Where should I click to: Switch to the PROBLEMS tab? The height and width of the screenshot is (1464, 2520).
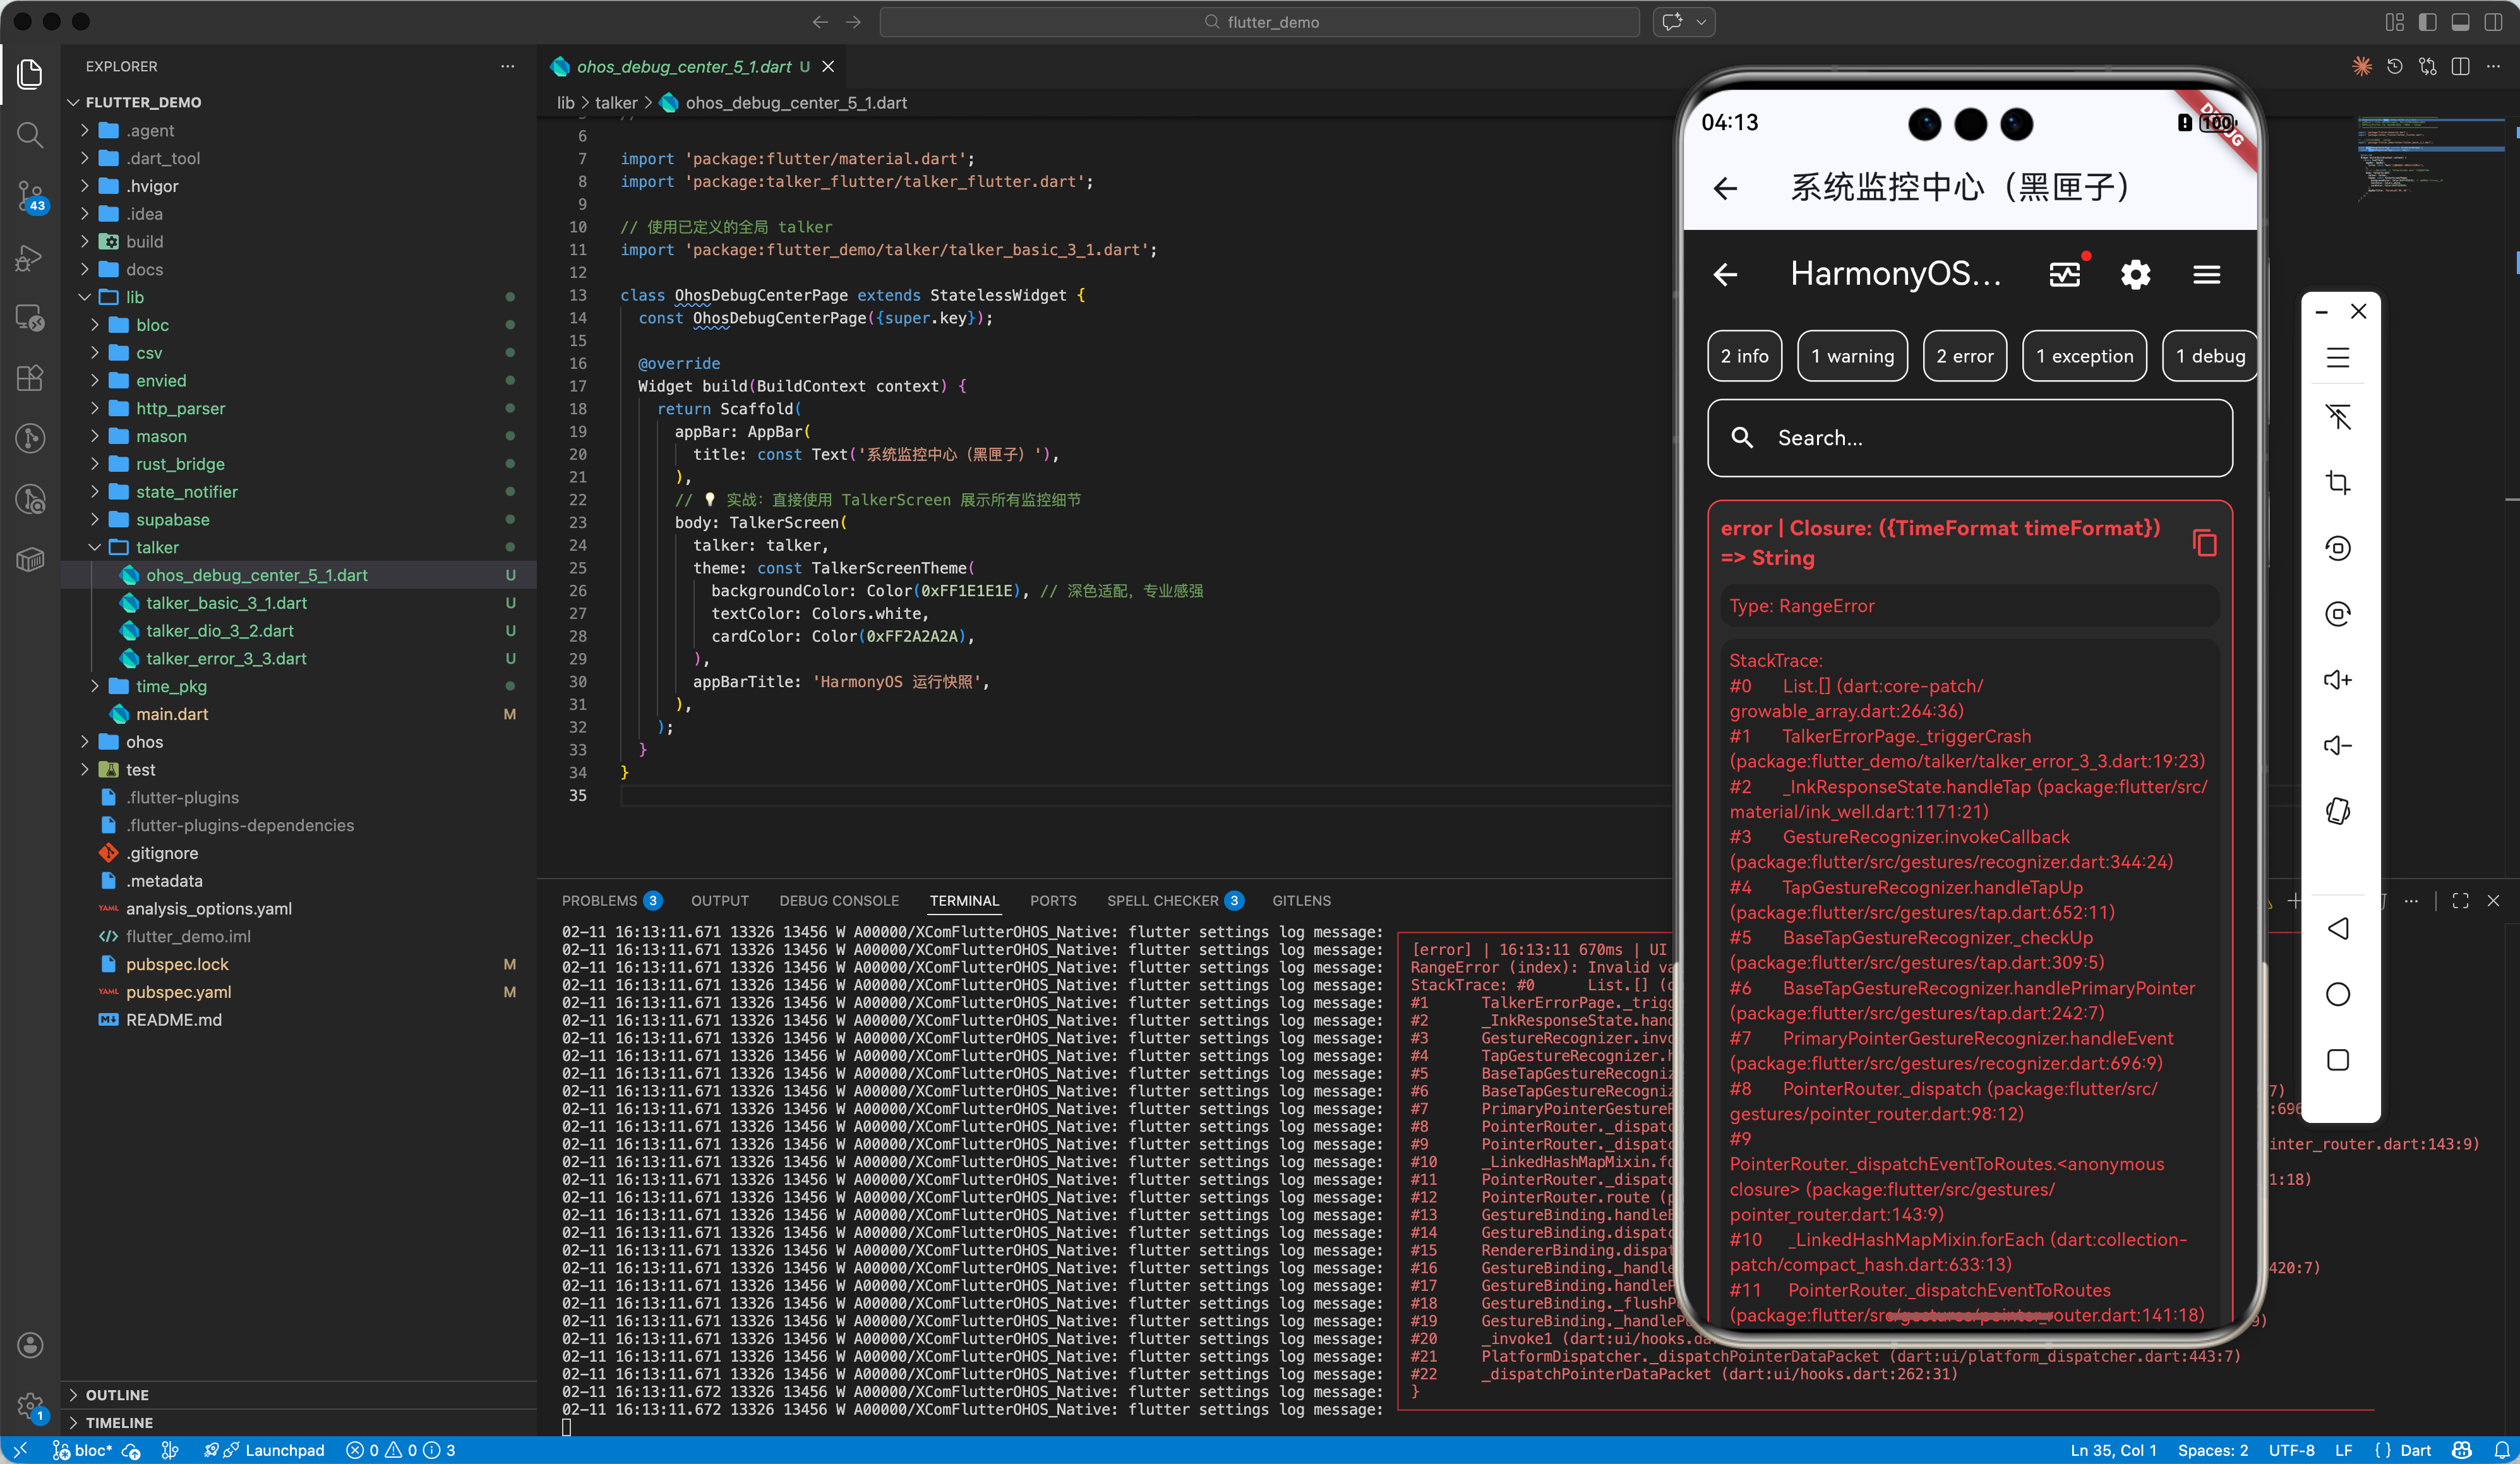point(599,901)
